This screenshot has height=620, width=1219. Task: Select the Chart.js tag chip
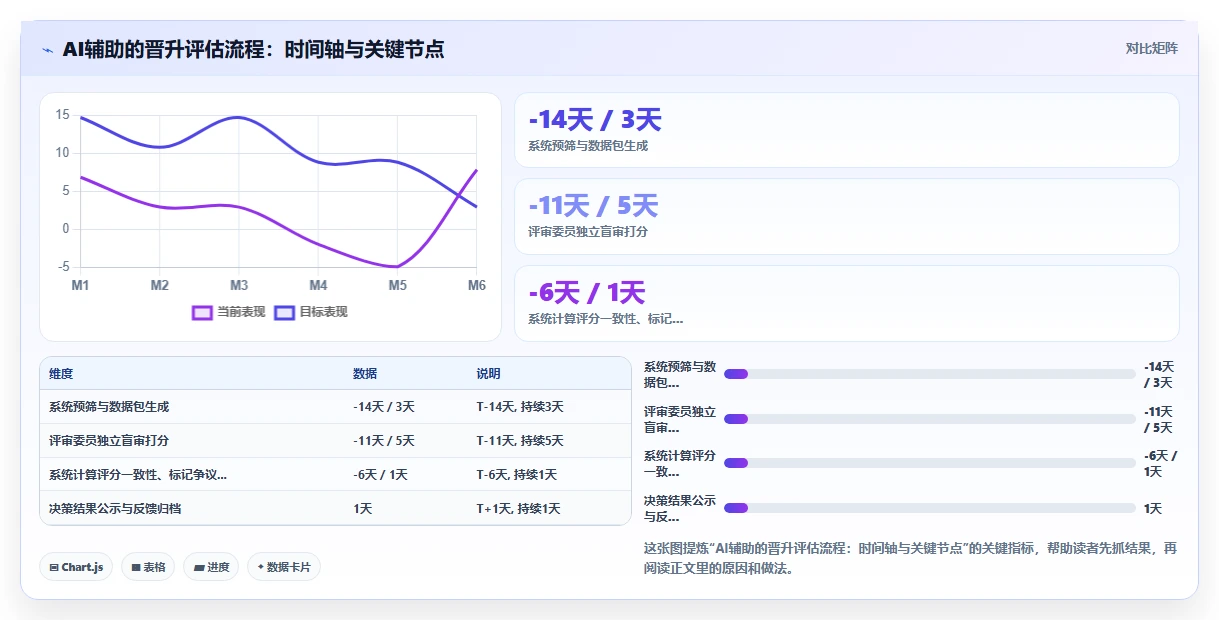tap(77, 567)
